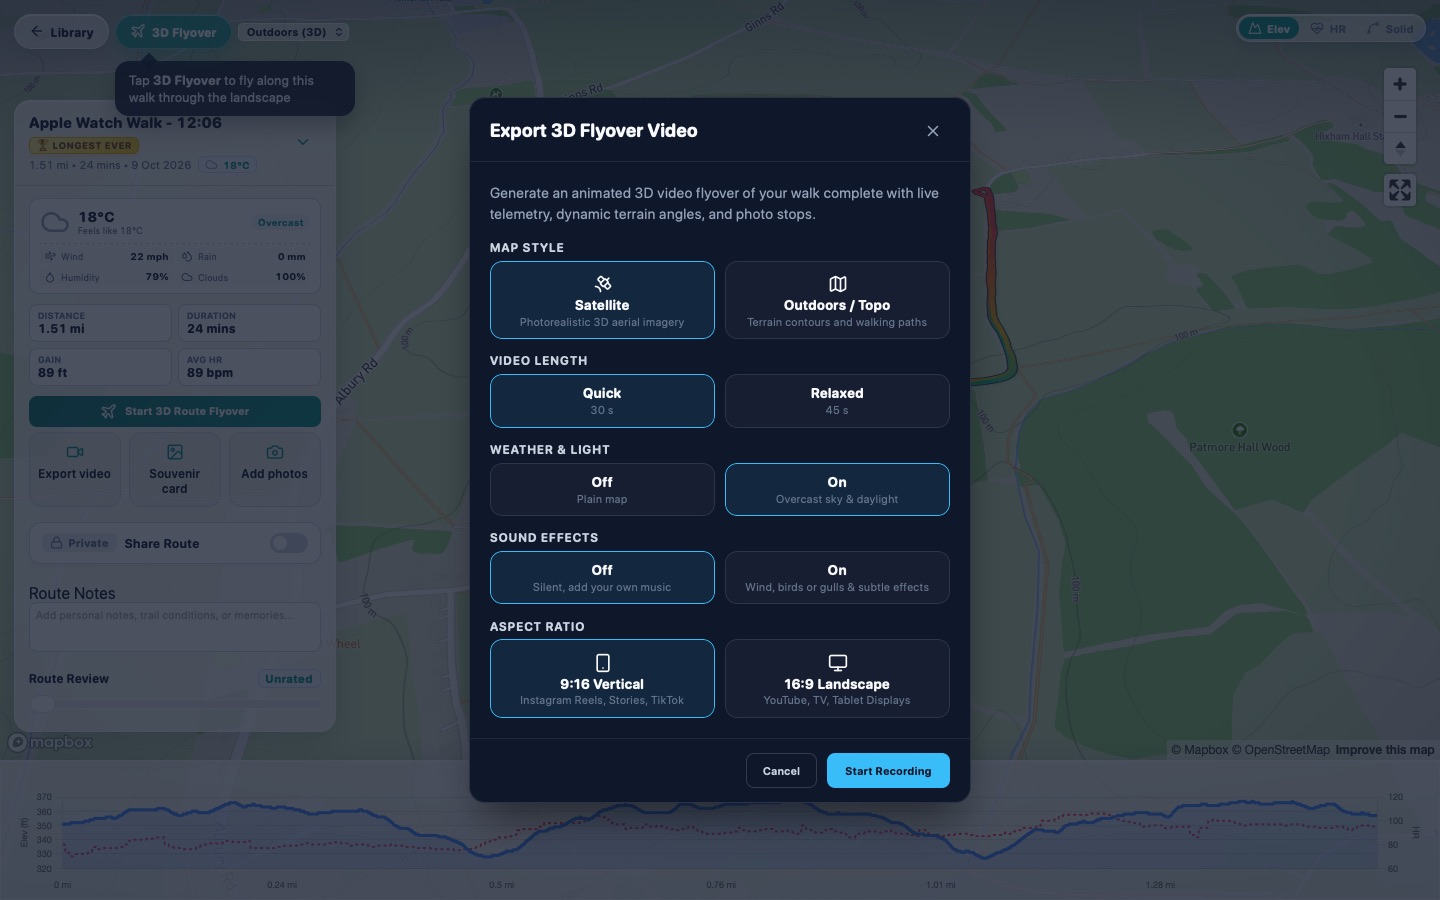Click the Longest Ever trophy badge
This screenshot has width=1440, height=900.
click(x=84, y=145)
